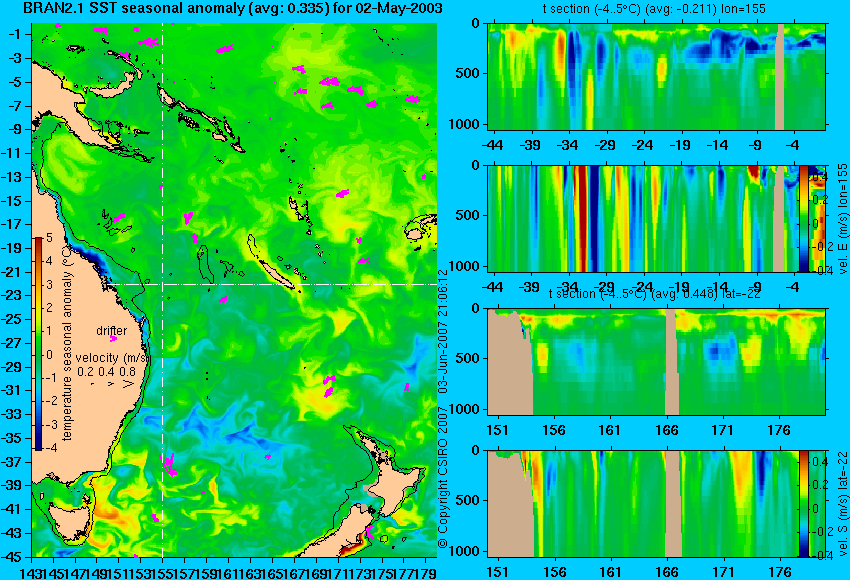Click the white dashed horizontal line at latitude -22
Screen dimensions: 850x580
(x=271, y=284)
